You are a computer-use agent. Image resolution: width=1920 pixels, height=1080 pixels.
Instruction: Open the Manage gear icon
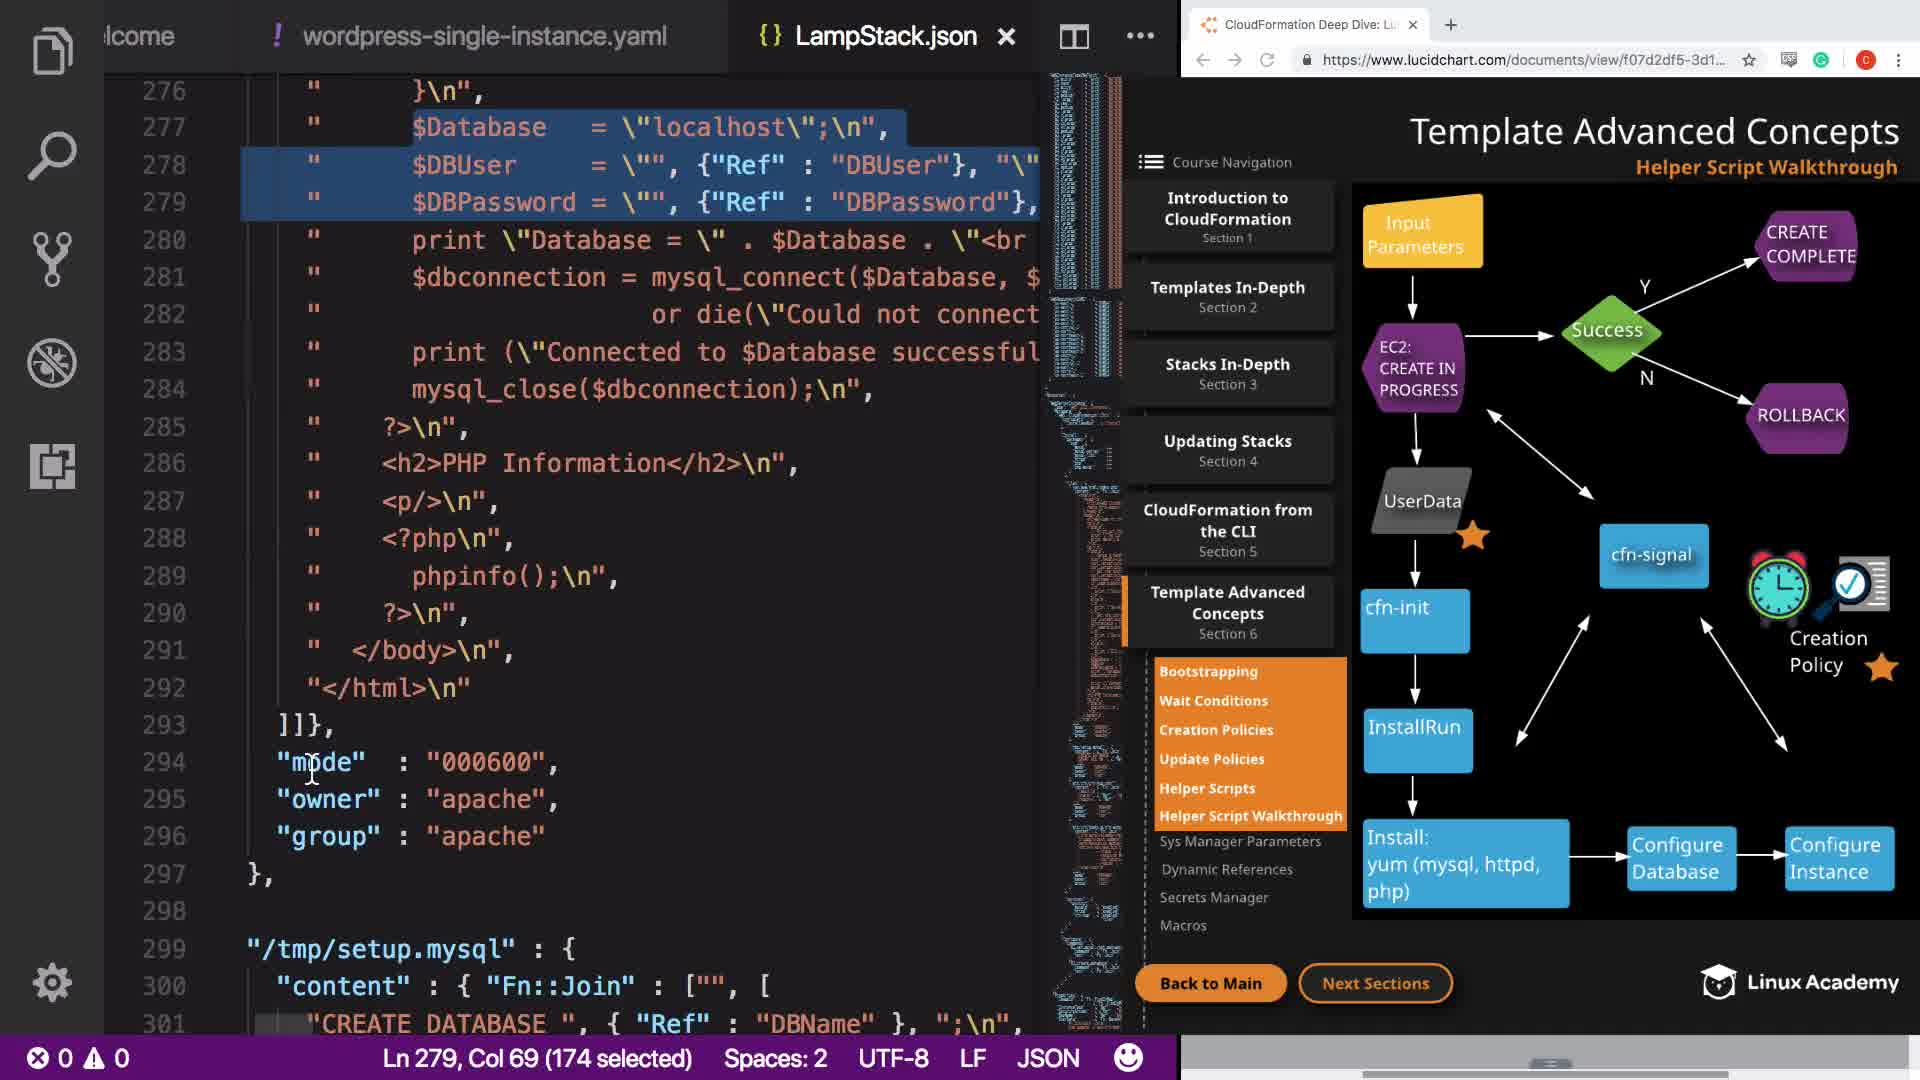[52, 983]
